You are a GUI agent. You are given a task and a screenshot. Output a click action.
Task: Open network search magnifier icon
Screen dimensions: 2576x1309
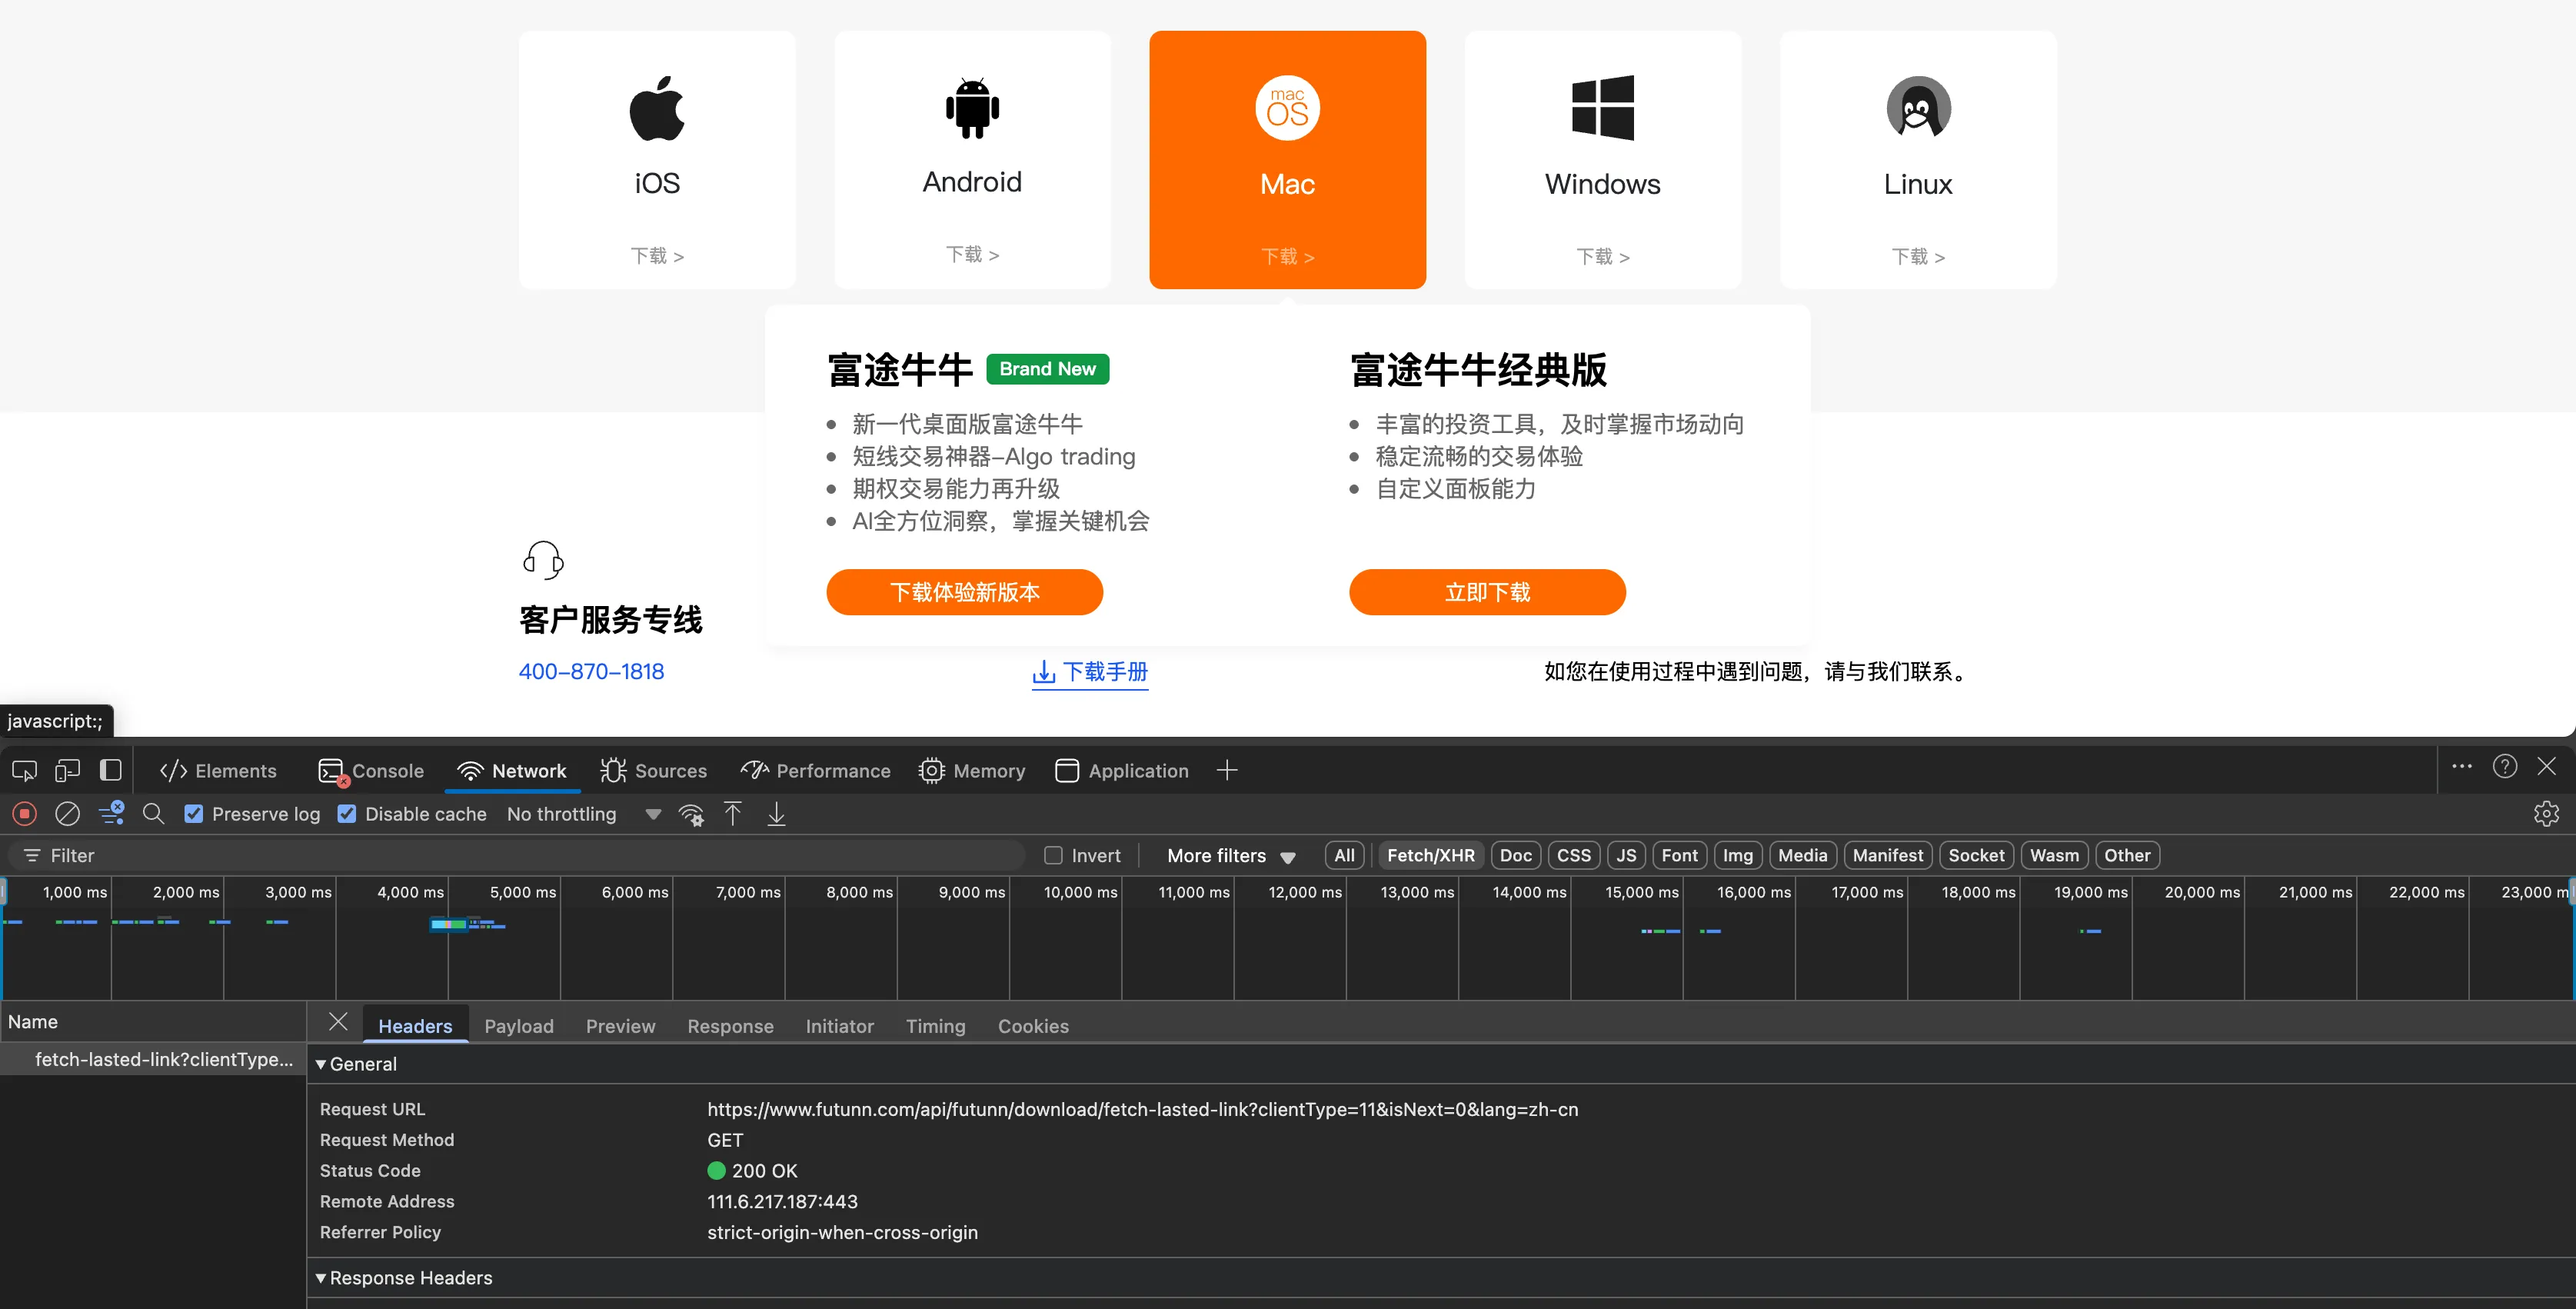click(x=153, y=814)
